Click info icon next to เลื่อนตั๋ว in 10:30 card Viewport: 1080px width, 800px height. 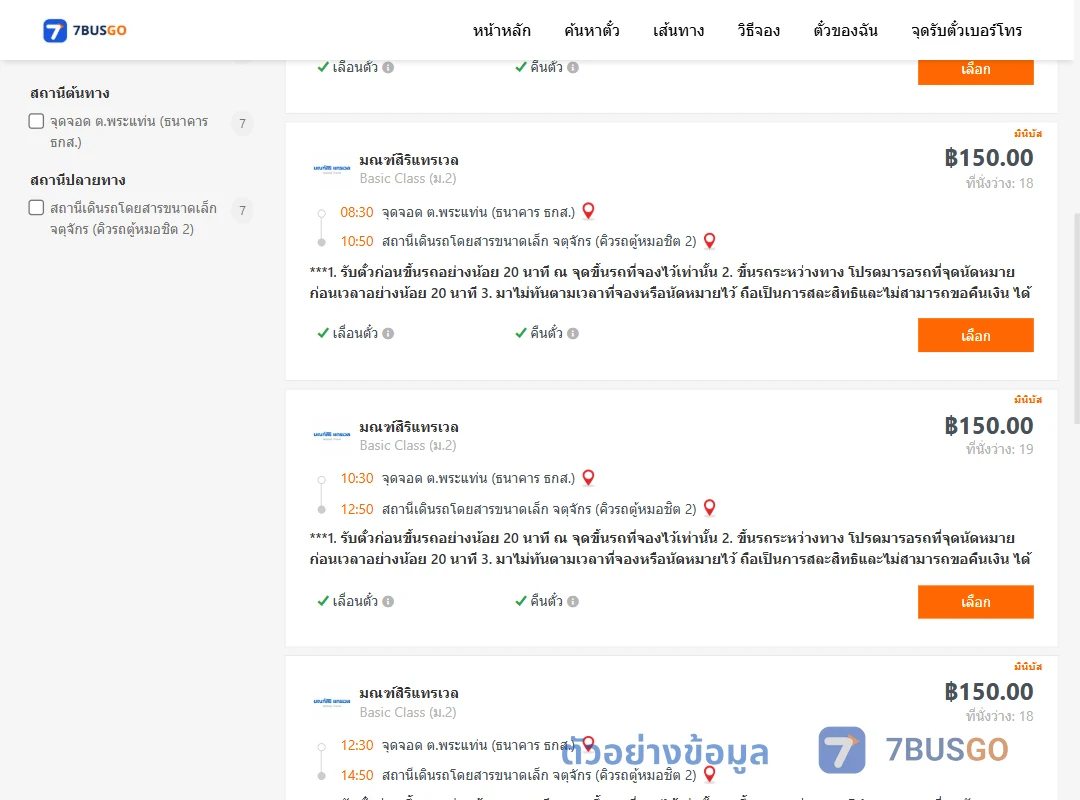[x=388, y=602]
